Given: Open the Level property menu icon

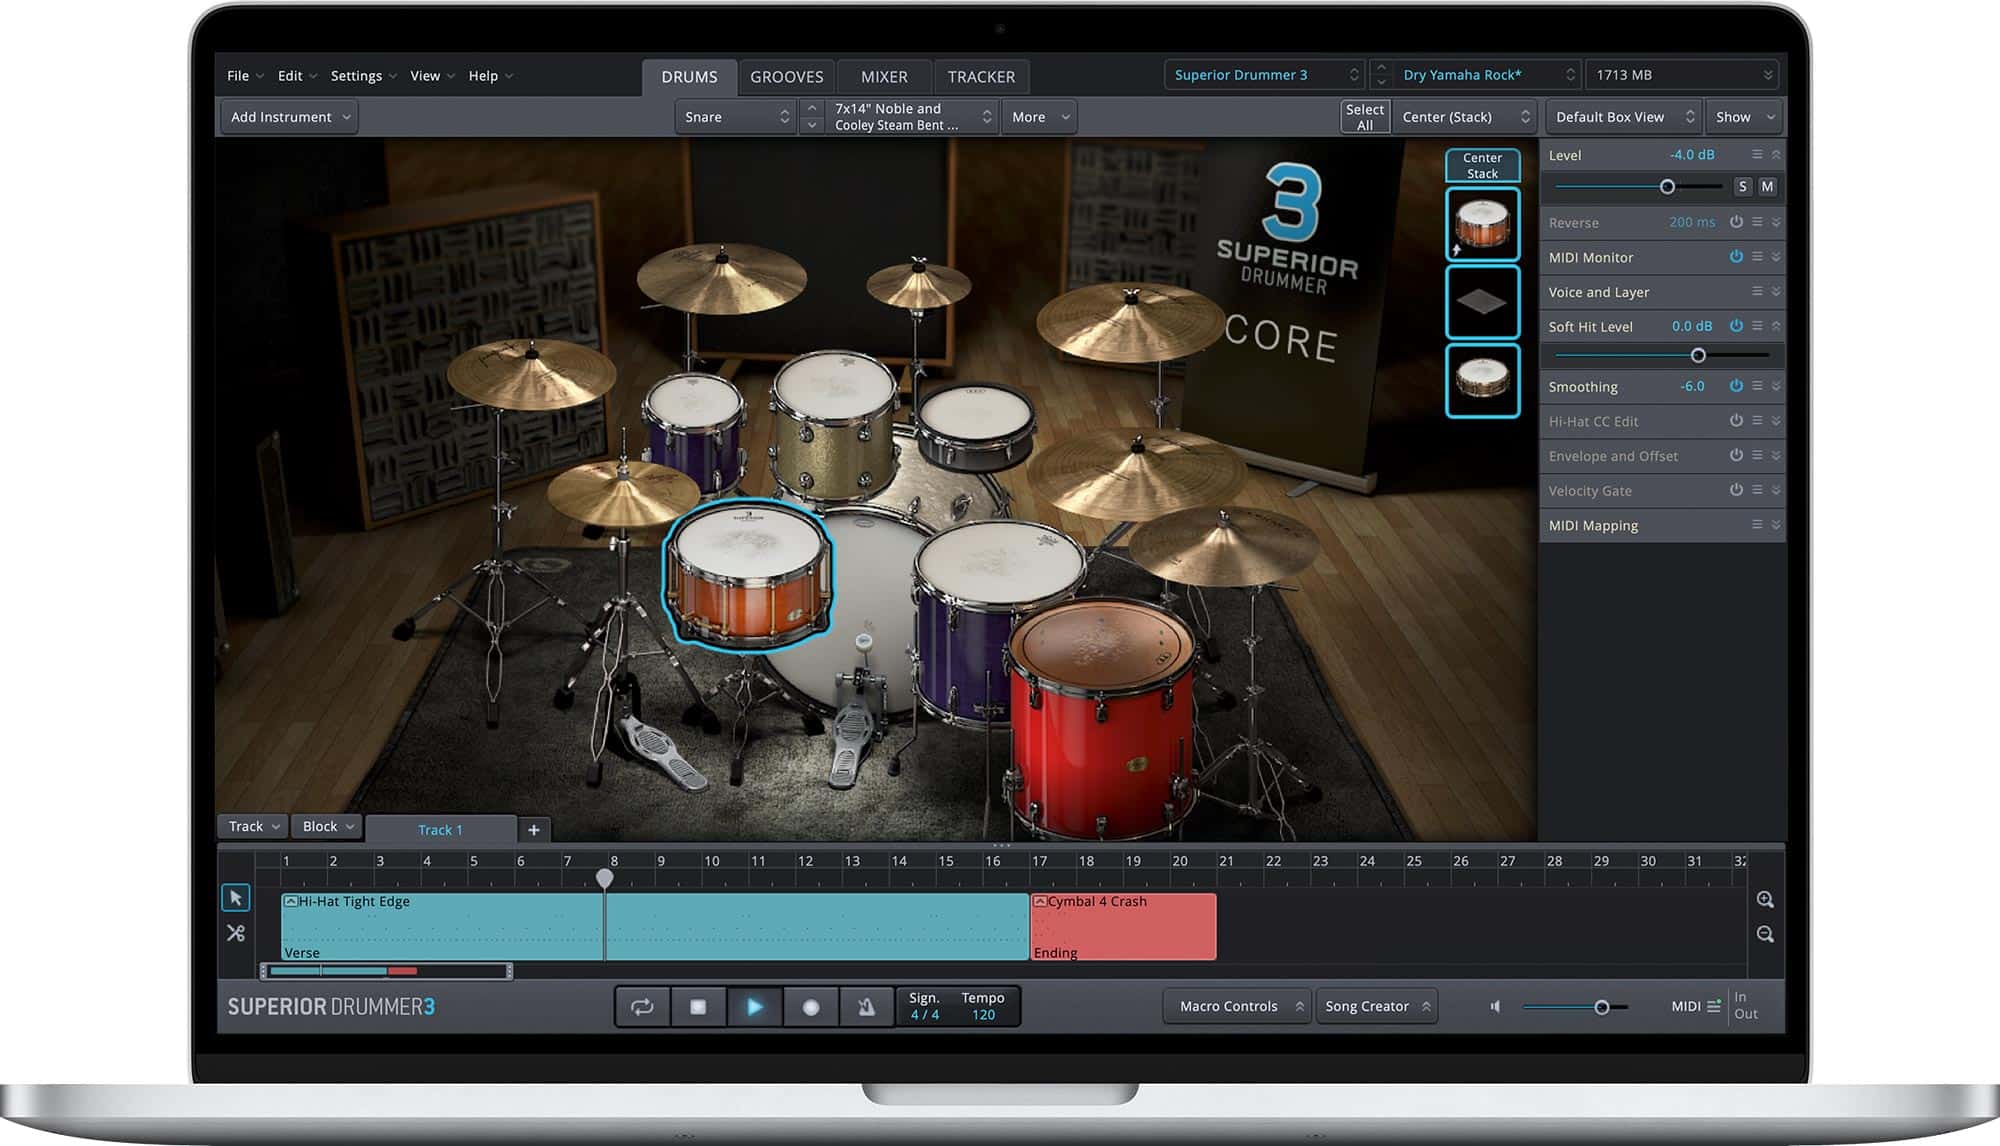Looking at the screenshot, I should (1757, 154).
